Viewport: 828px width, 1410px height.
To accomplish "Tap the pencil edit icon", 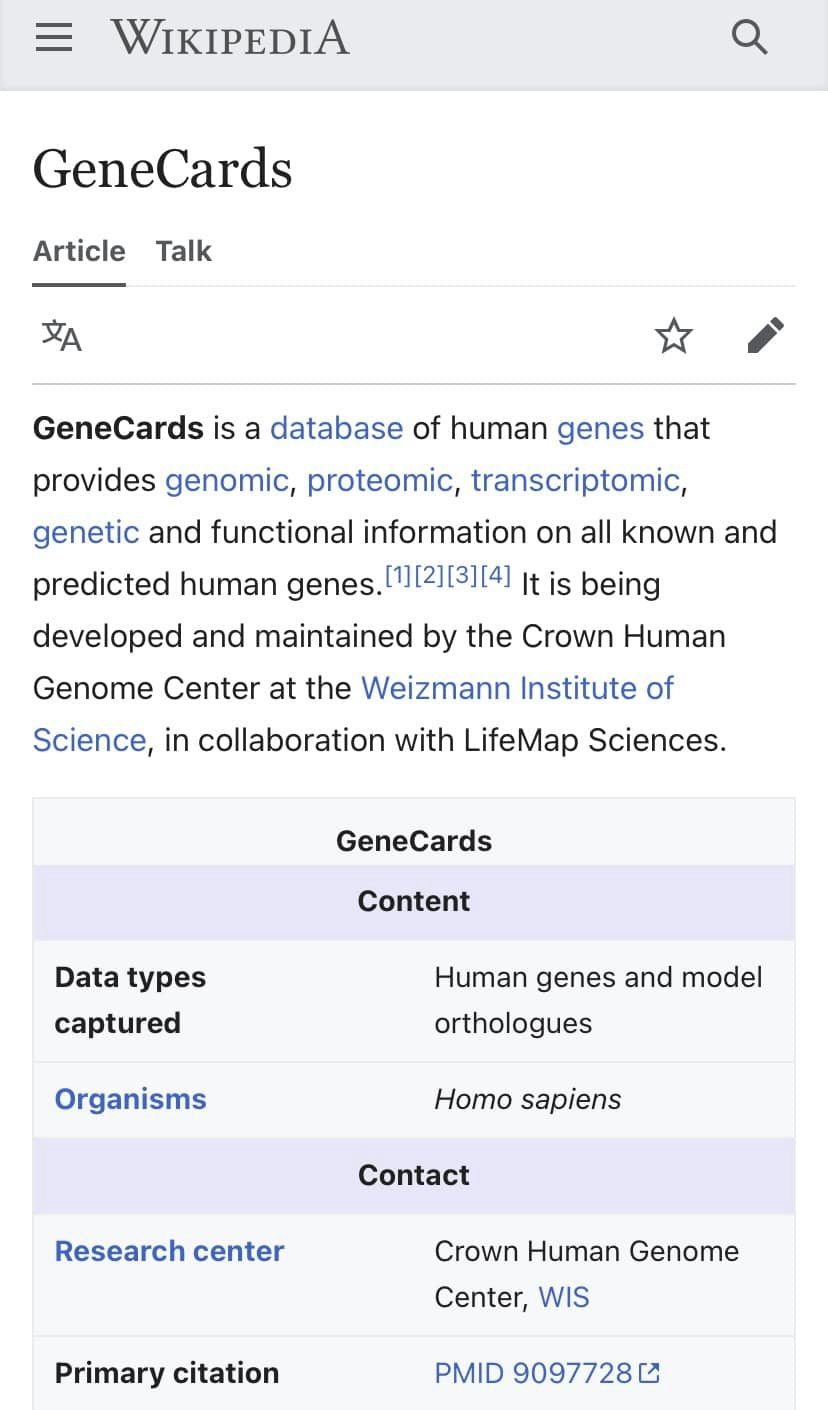I will tap(766, 335).
